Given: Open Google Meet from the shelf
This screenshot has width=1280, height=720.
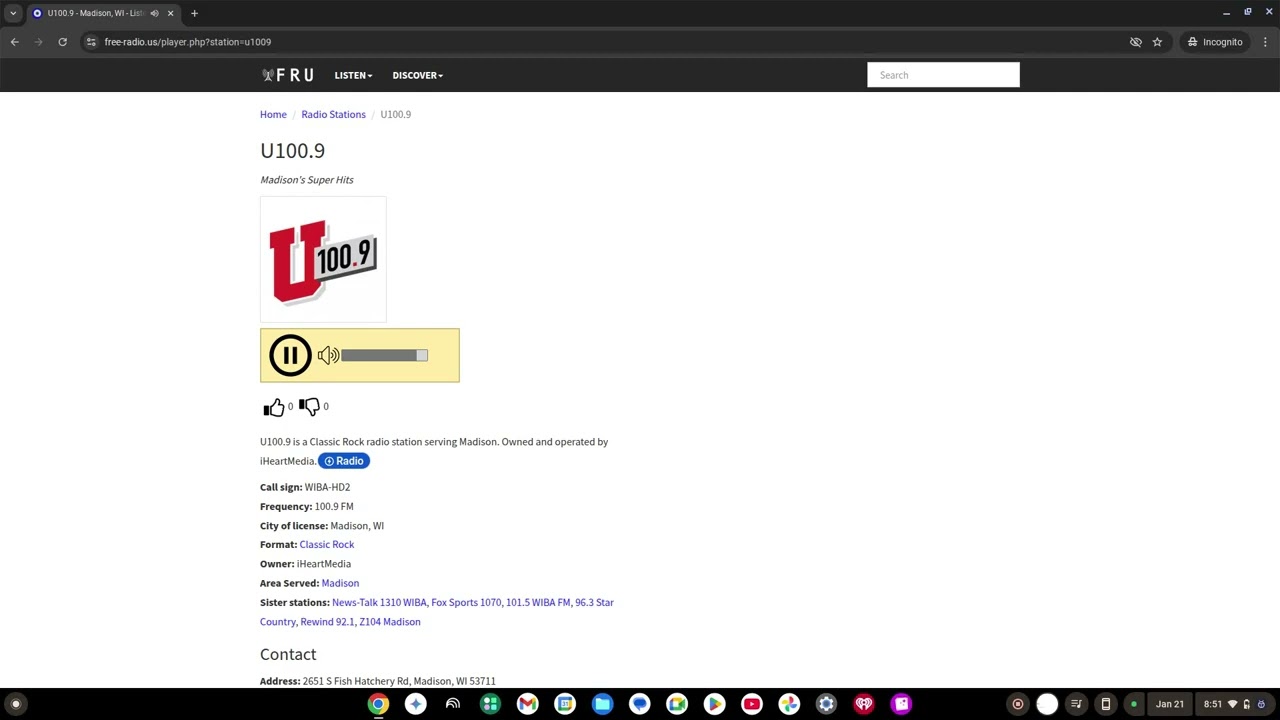Looking at the screenshot, I should point(677,704).
